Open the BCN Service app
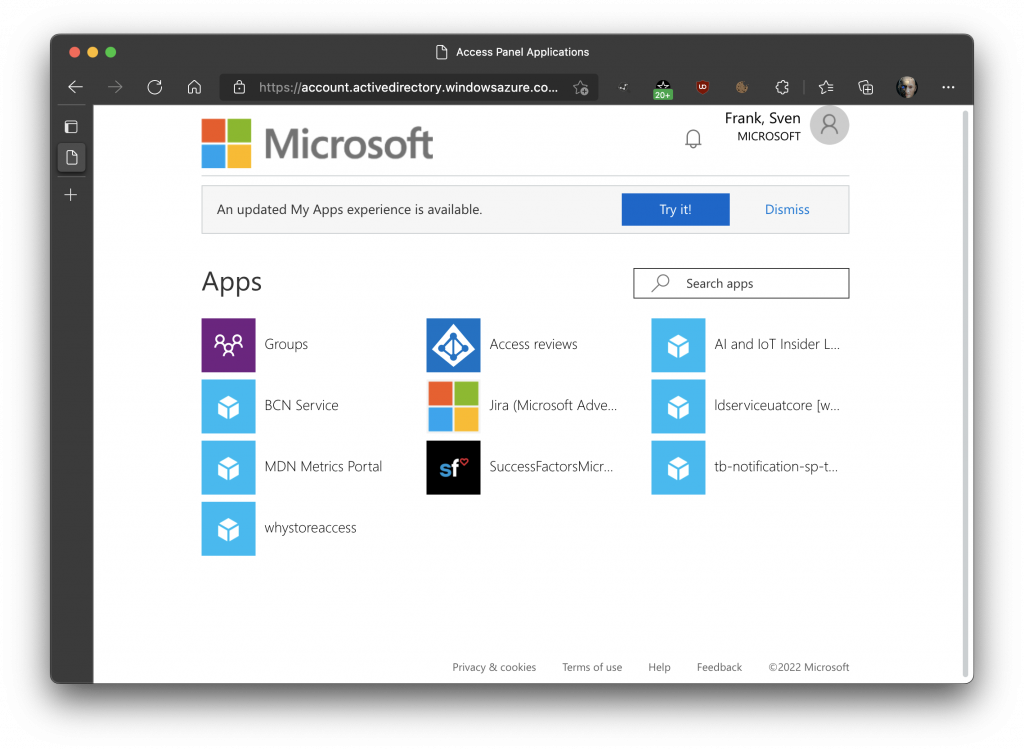 229,406
